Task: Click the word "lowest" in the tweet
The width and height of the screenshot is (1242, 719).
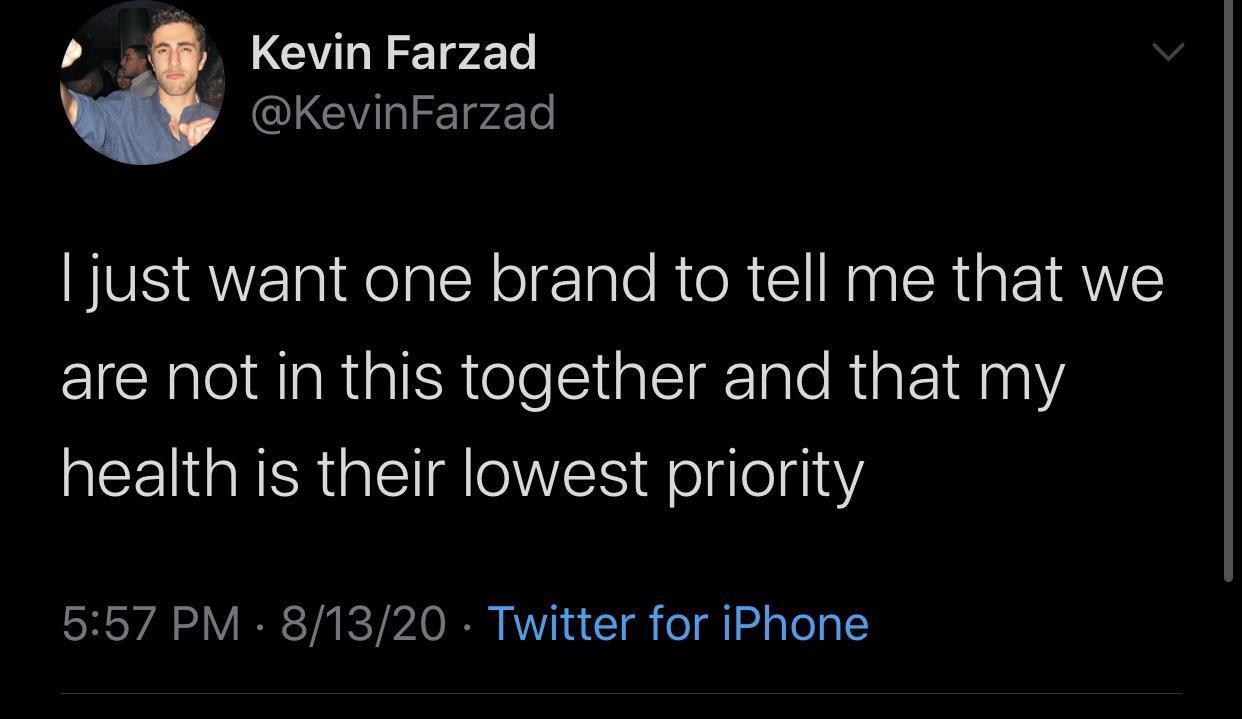Action: pyautogui.click(x=556, y=472)
